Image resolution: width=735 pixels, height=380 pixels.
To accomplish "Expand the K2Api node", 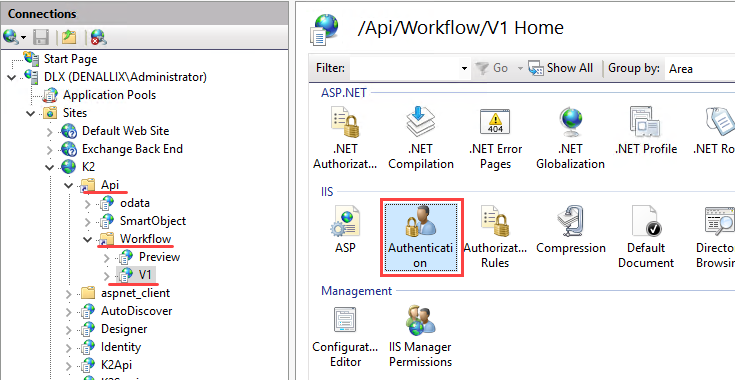I will [x=69, y=365].
